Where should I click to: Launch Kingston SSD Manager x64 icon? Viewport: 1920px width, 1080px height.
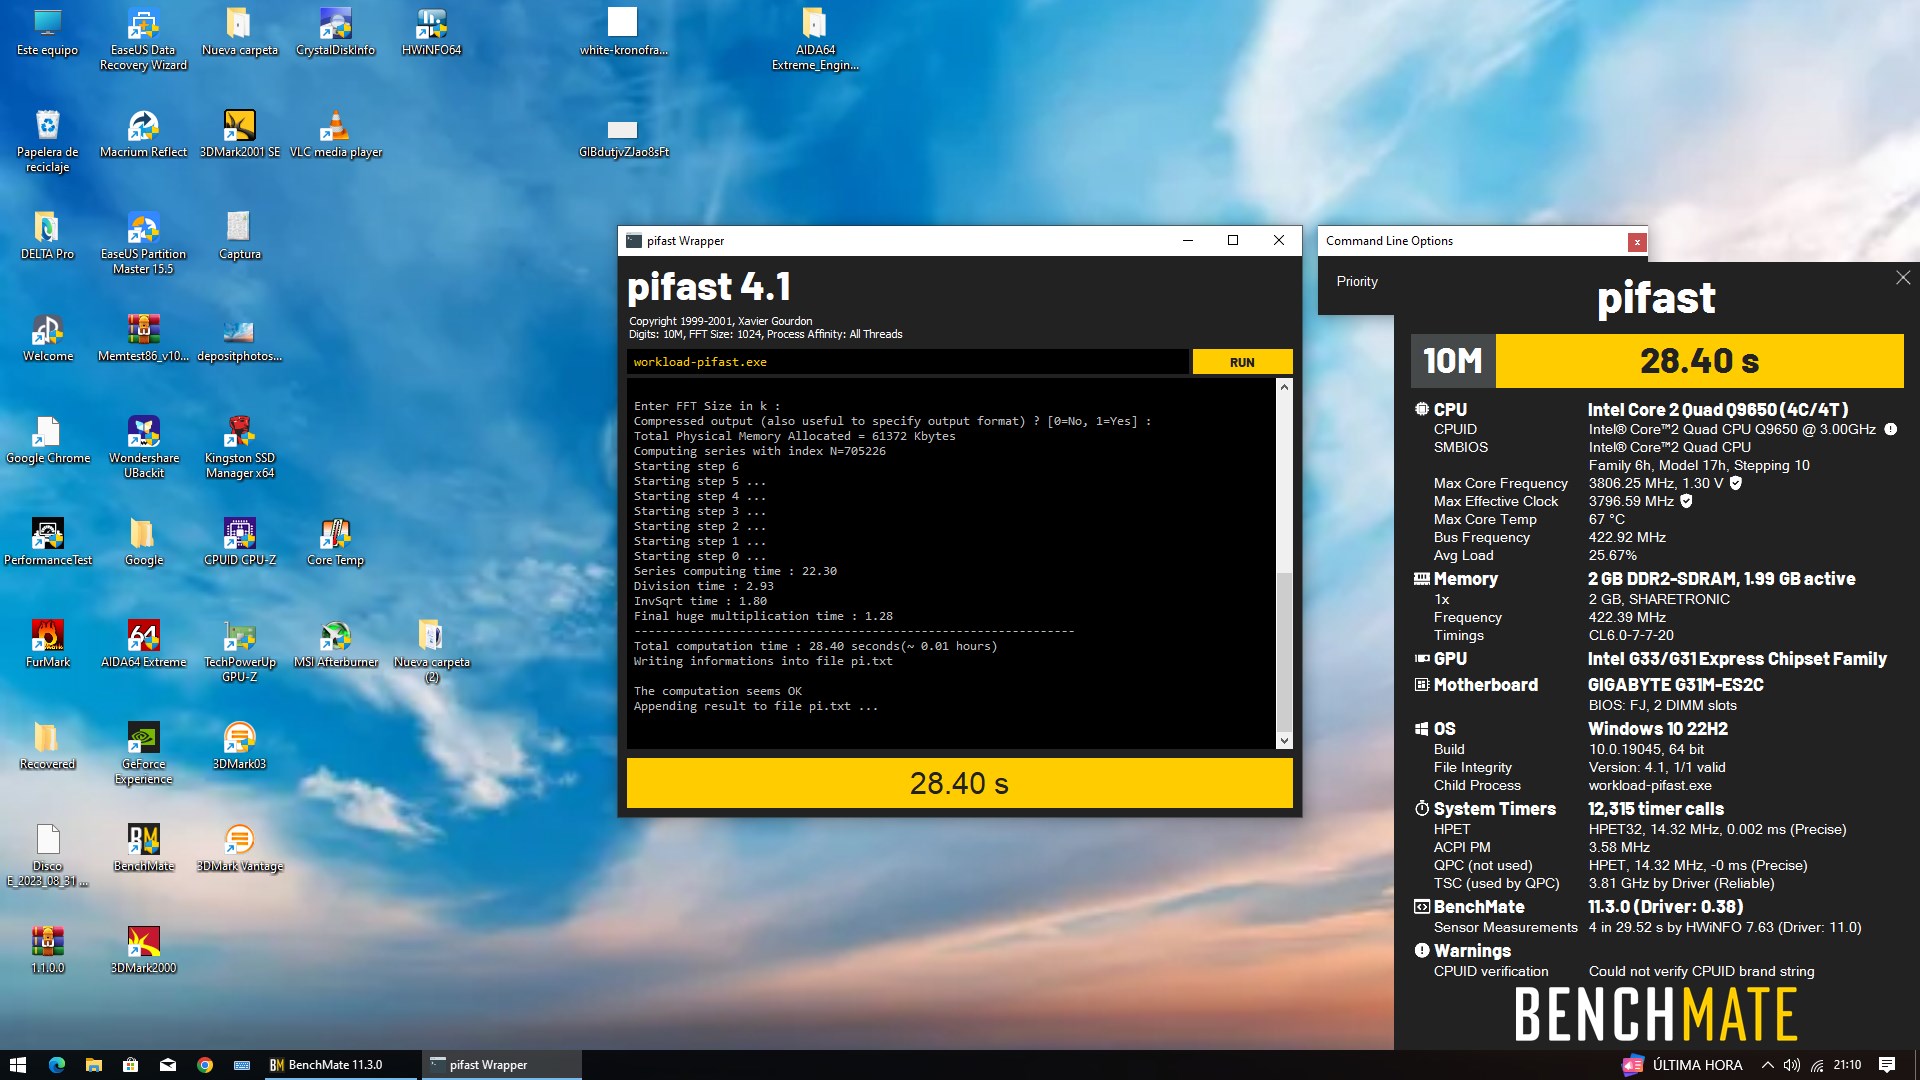click(239, 448)
